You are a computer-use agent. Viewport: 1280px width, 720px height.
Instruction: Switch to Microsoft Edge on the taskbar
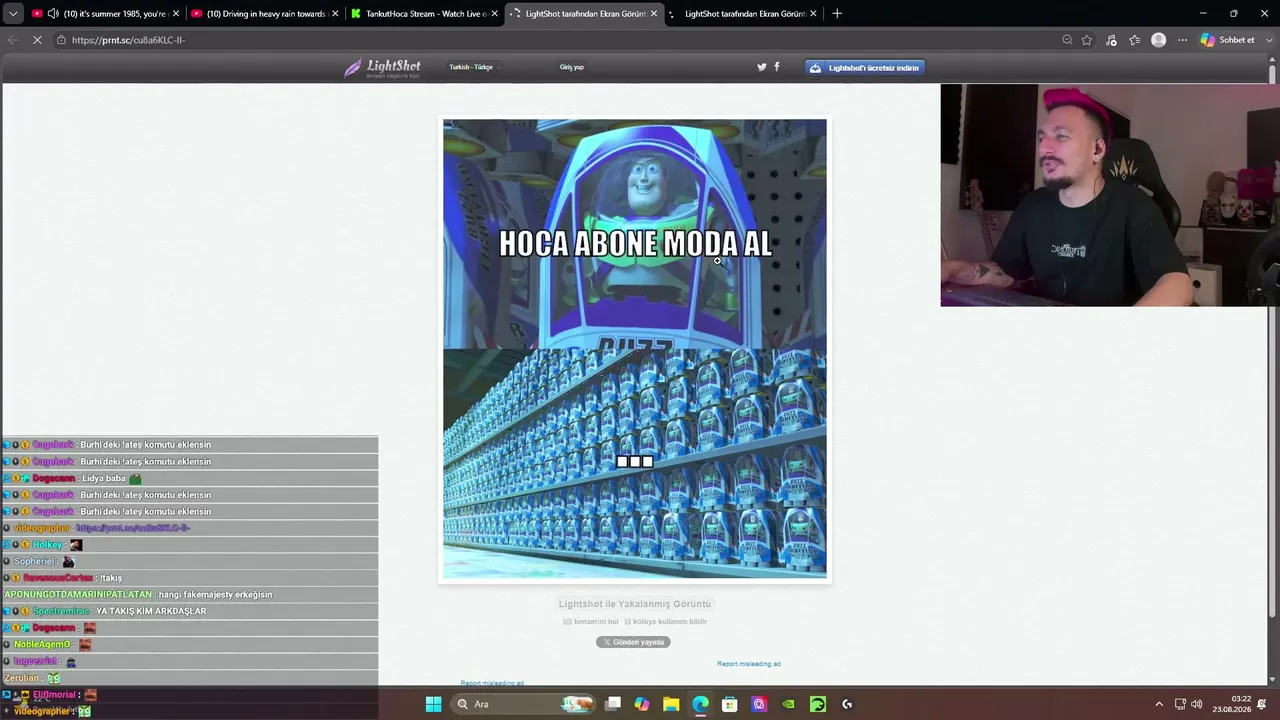pos(700,704)
